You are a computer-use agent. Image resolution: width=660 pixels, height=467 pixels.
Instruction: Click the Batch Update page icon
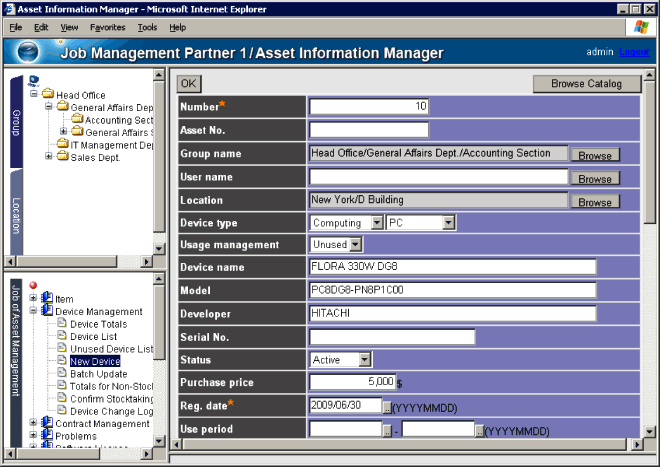62,374
